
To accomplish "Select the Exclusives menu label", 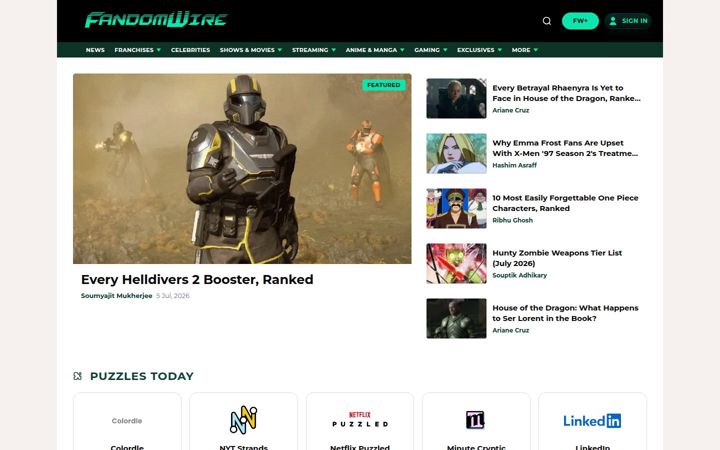I will pyautogui.click(x=476, y=50).
